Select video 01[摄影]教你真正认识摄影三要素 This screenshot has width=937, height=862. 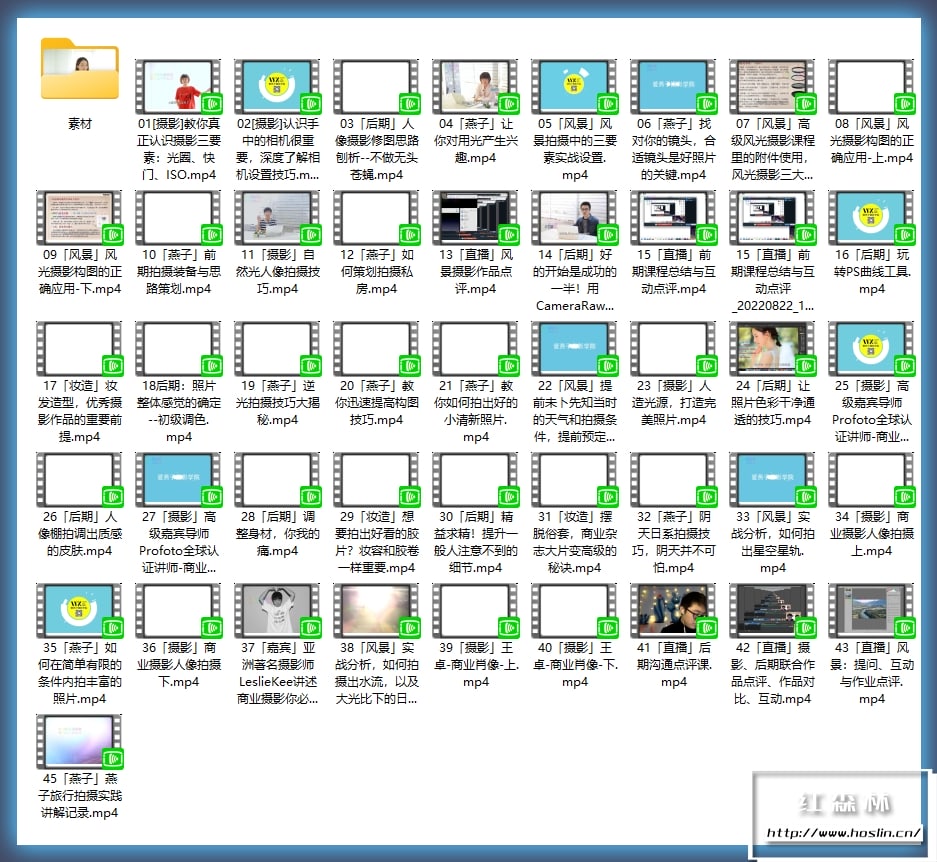click(178, 87)
